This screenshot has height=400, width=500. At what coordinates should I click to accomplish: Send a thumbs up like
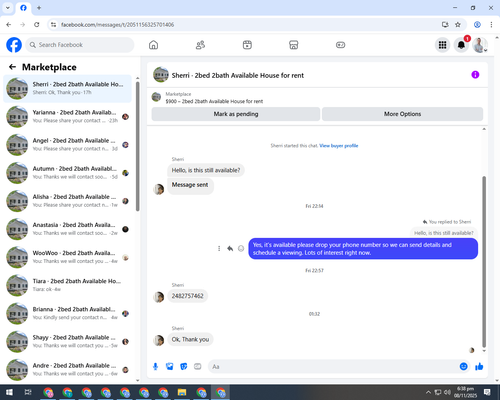click(479, 367)
